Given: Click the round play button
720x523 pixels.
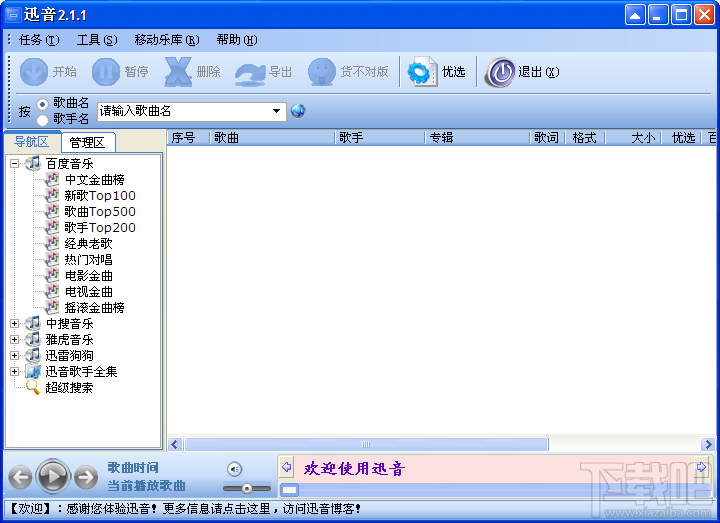Looking at the screenshot, I should [x=53, y=477].
